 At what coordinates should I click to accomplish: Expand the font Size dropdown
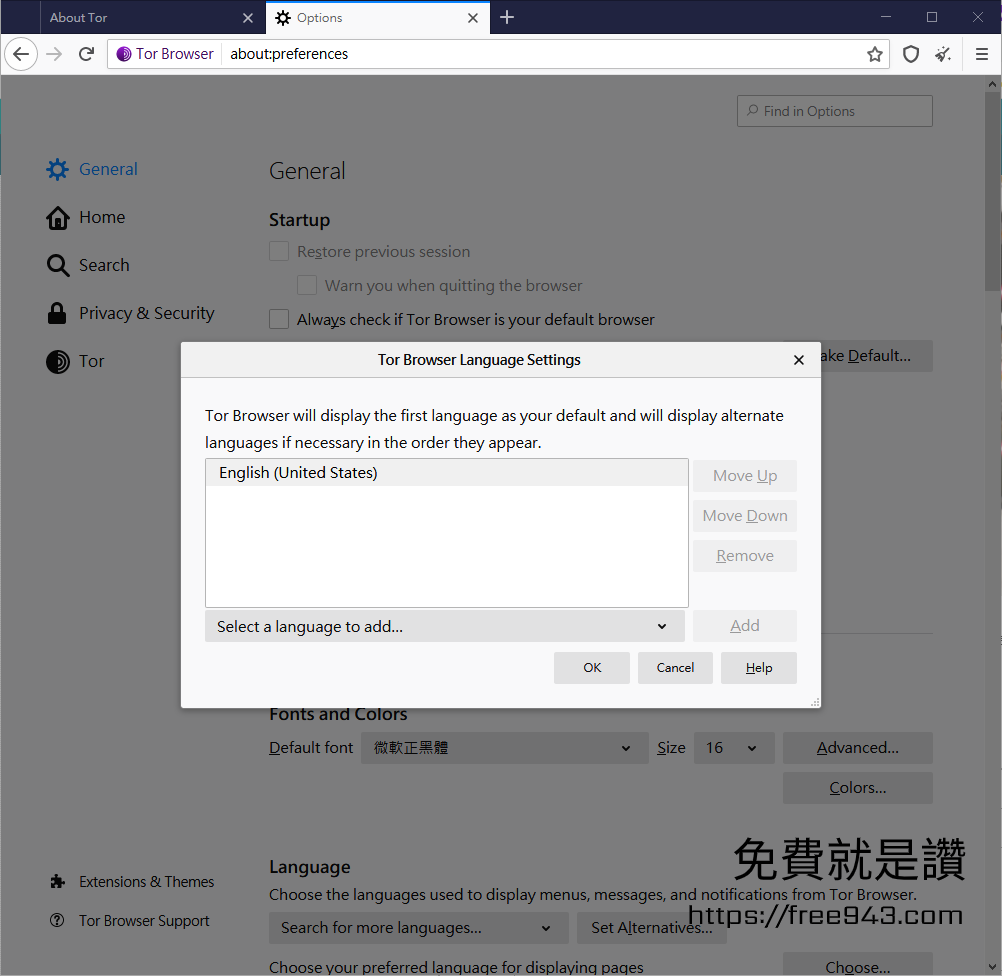pyautogui.click(x=733, y=747)
